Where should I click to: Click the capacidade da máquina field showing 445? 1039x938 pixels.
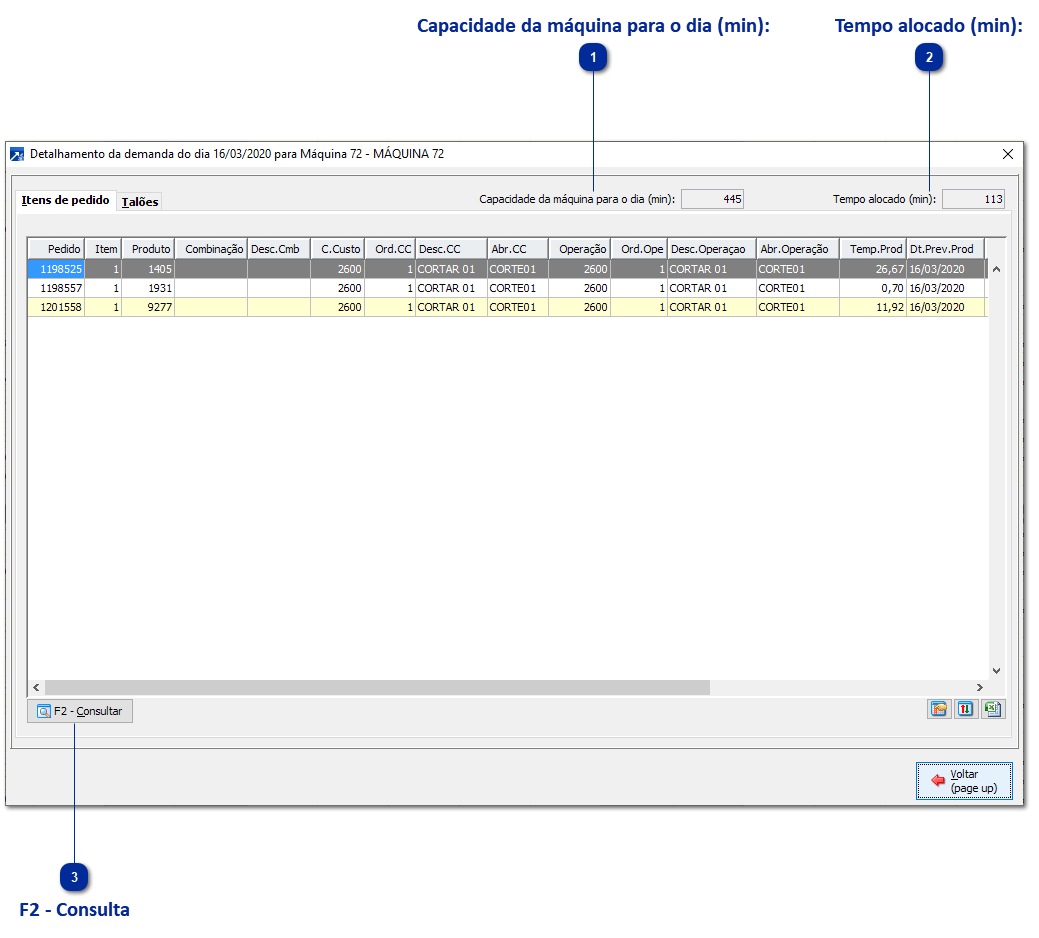pyautogui.click(x=712, y=199)
